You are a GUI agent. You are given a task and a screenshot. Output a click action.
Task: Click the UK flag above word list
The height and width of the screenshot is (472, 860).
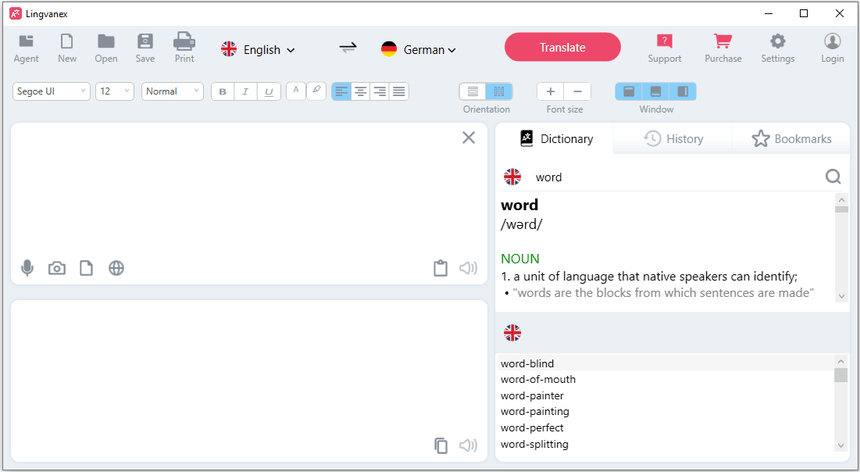[512, 333]
